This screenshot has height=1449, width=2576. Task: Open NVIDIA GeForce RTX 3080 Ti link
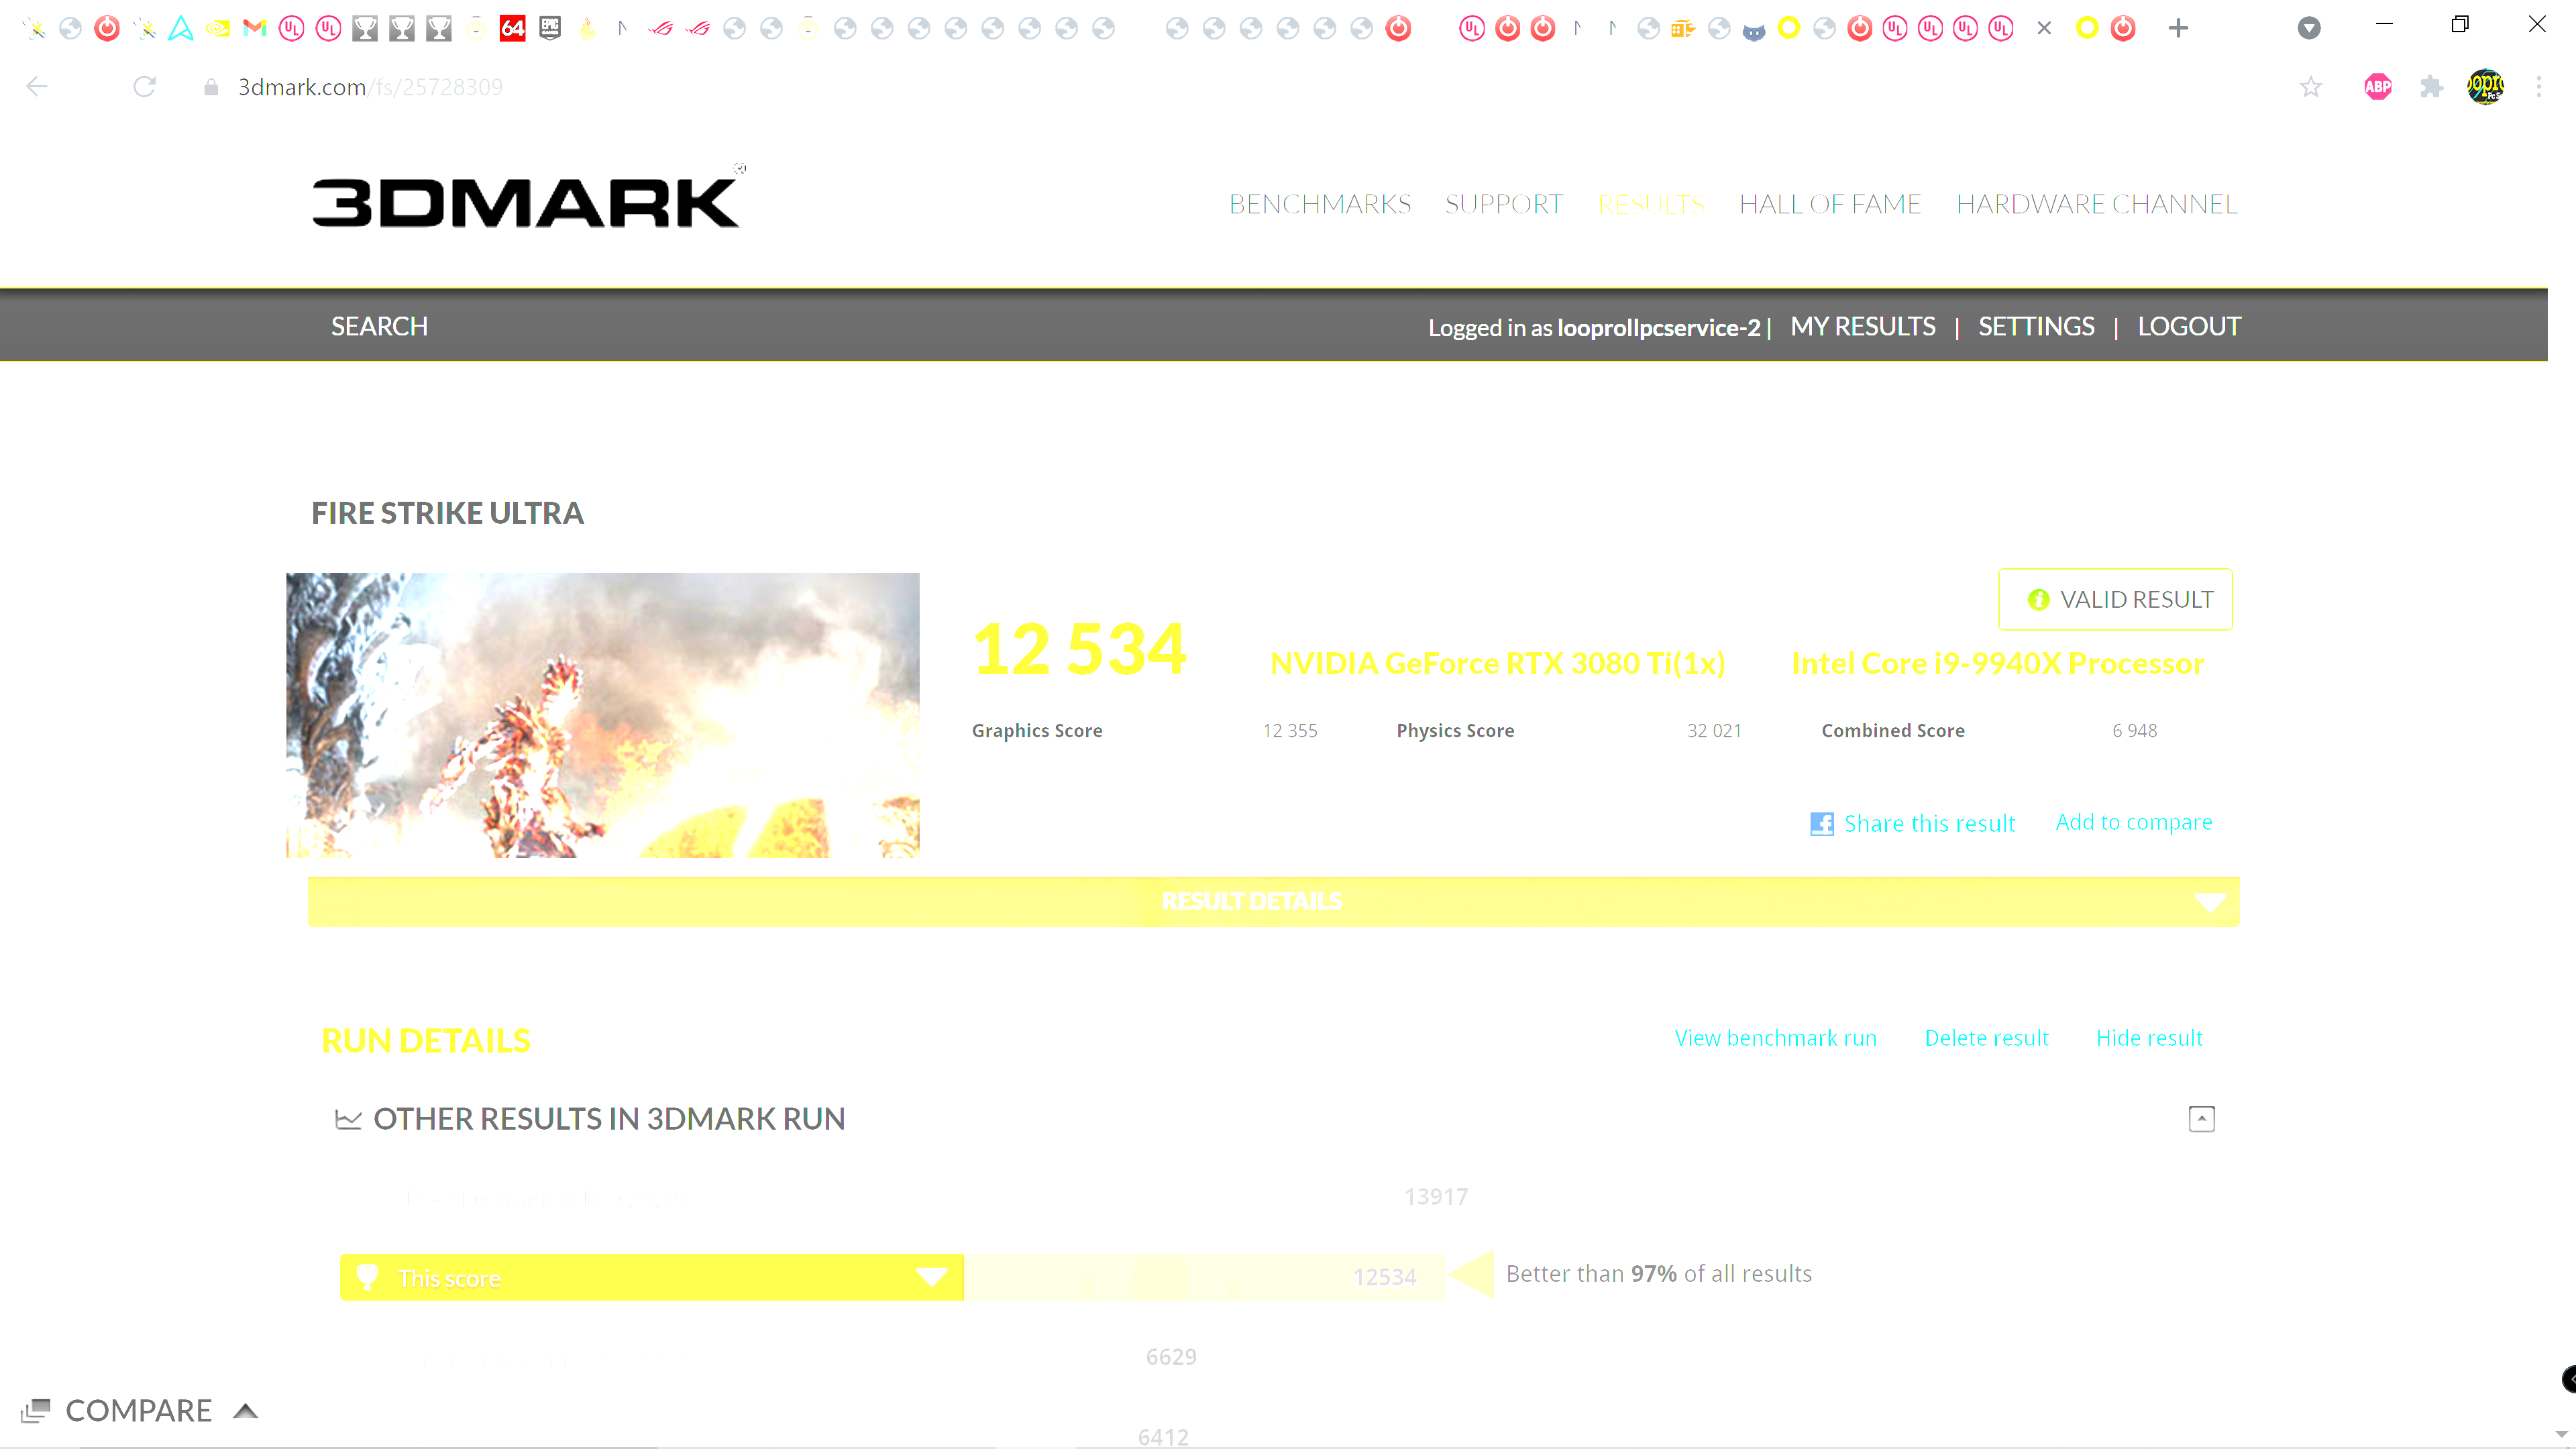(x=1497, y=663)
